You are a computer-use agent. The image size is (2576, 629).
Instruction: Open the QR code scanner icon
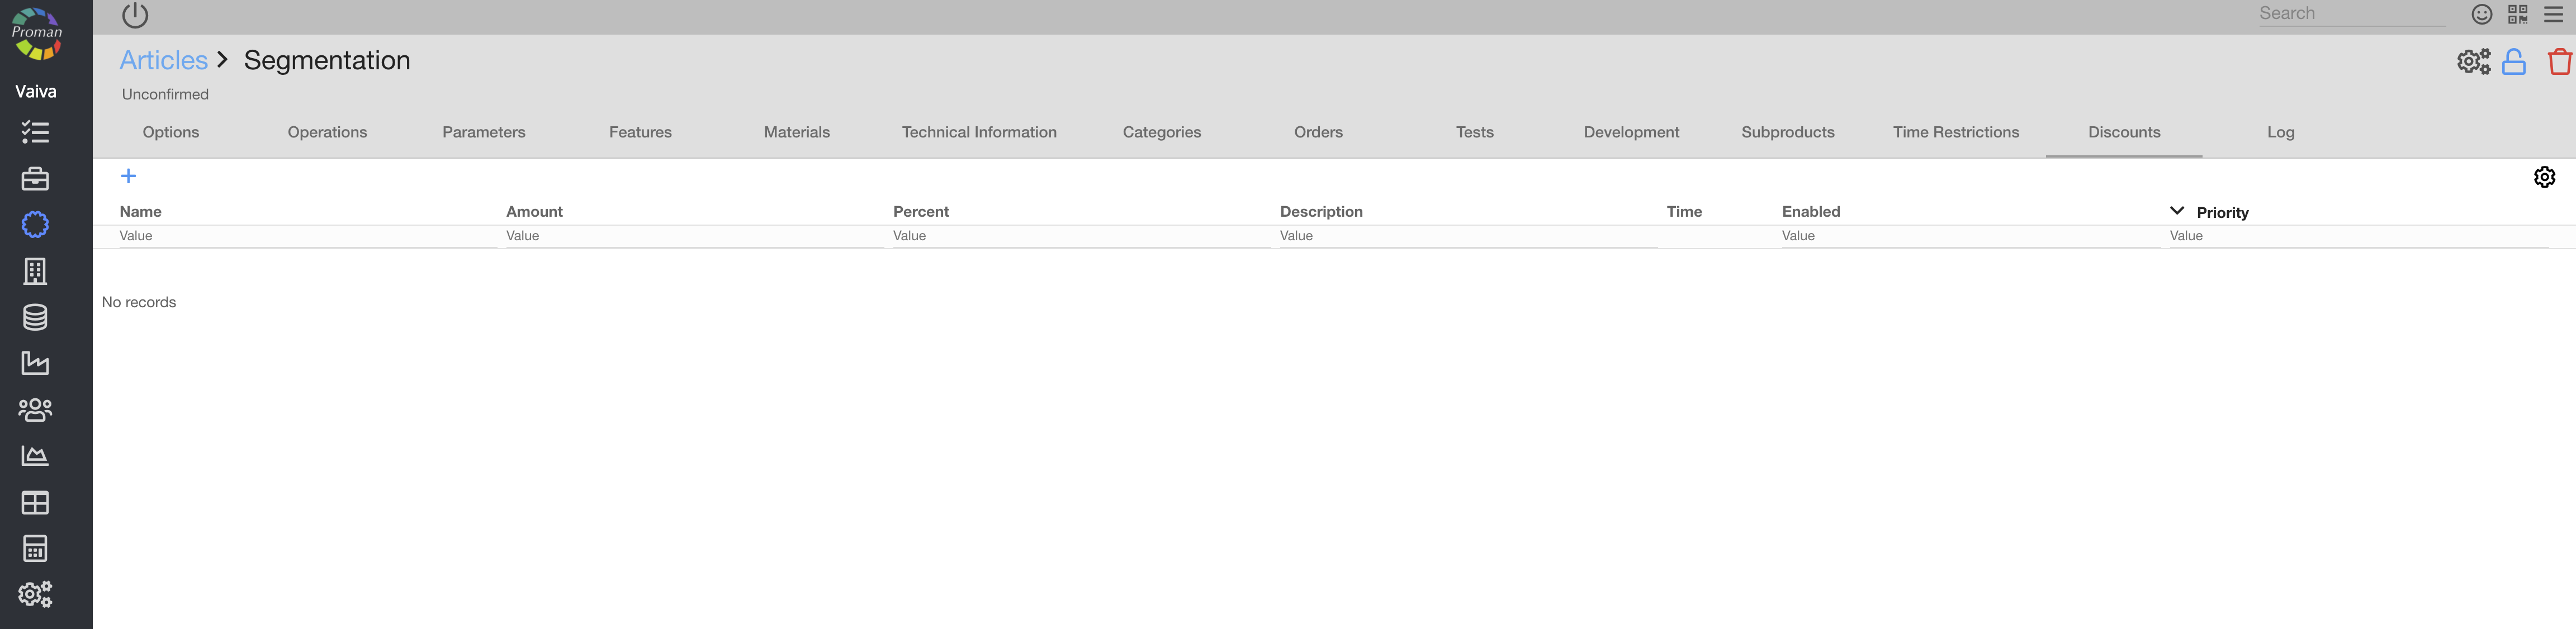pos(2517,14)
